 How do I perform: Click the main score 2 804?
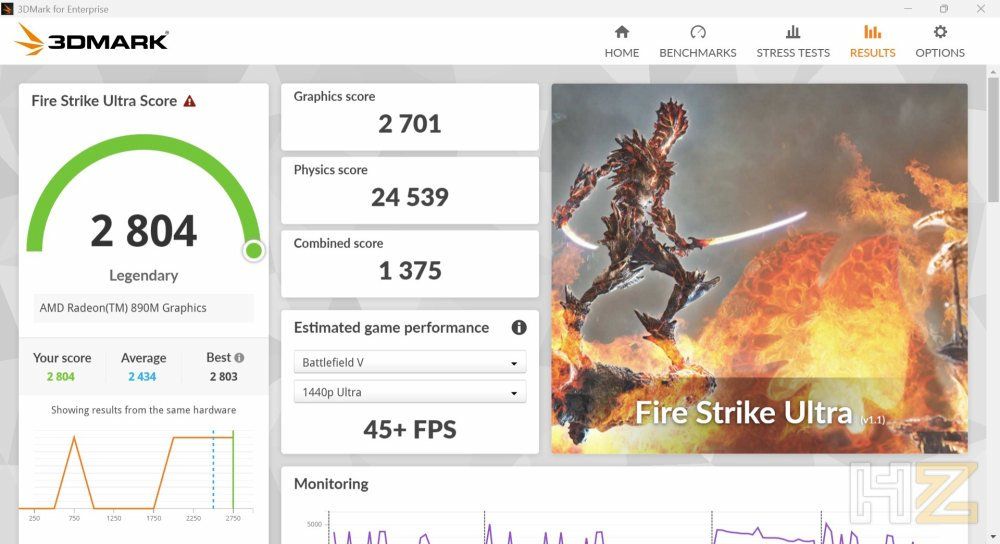tap(143, 231)
